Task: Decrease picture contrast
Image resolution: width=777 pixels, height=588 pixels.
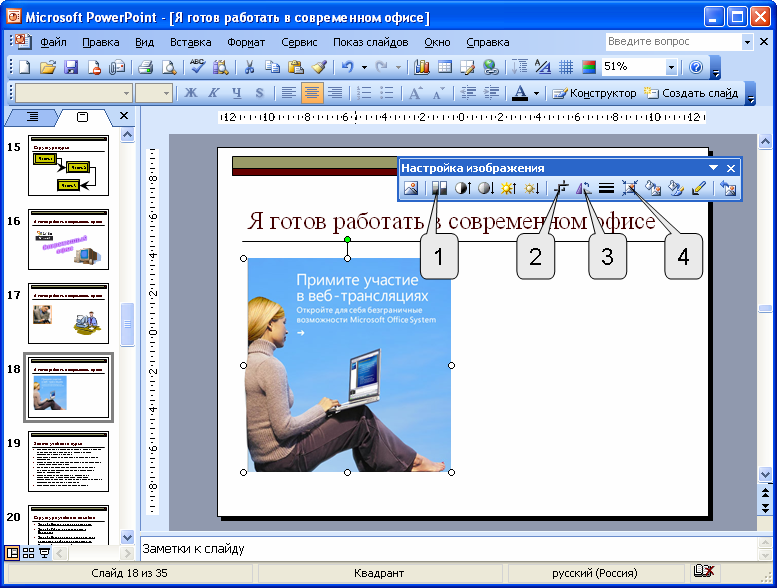Action: tap(486, 188)
